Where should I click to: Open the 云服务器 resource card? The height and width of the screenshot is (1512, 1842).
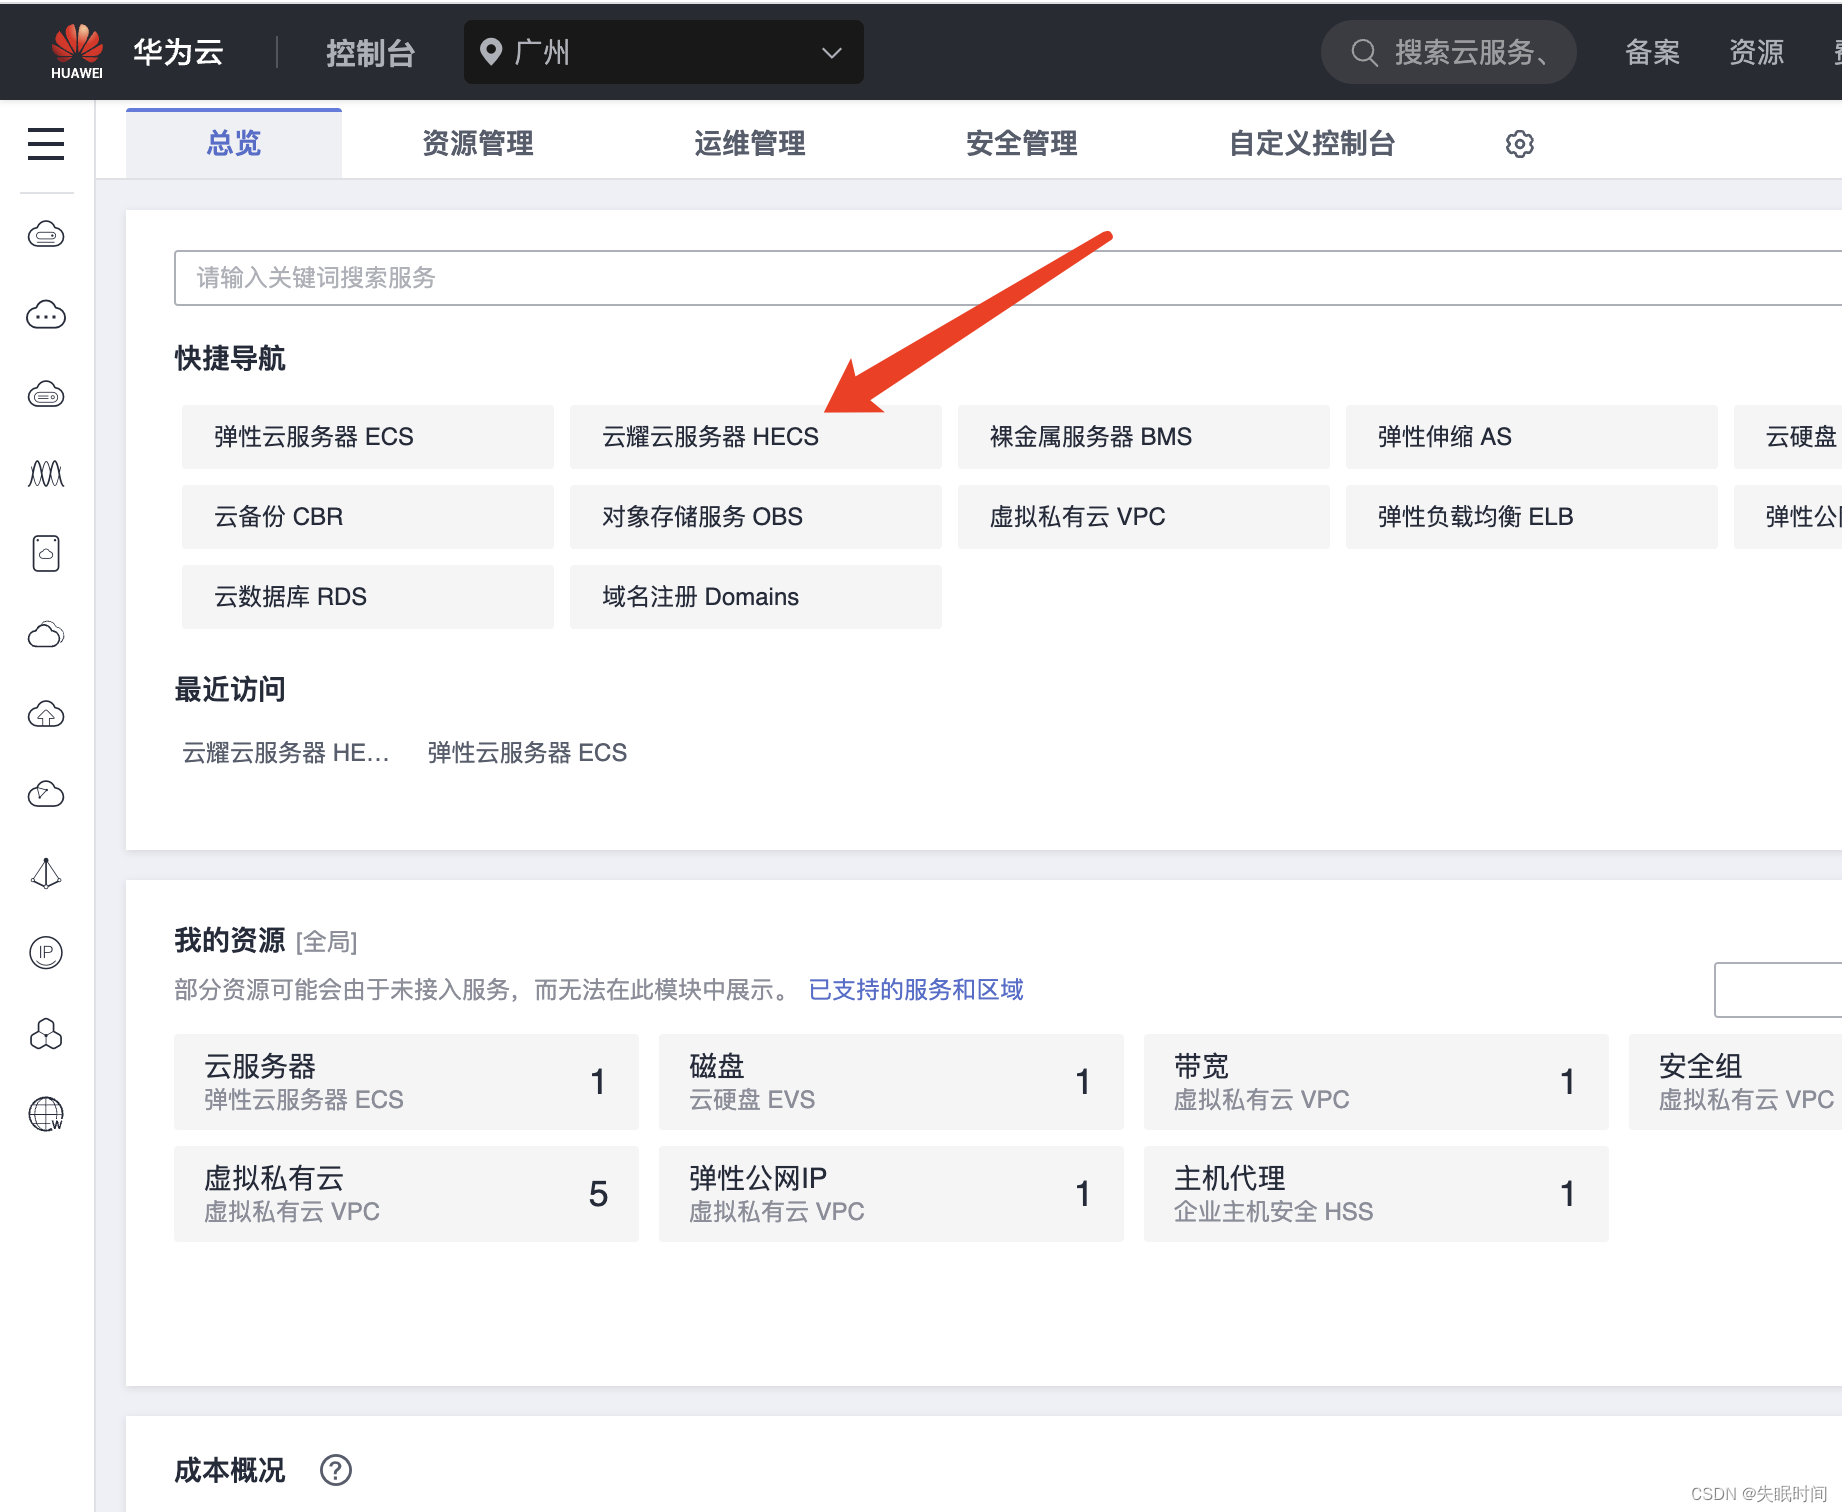(x=406, y=1082)
